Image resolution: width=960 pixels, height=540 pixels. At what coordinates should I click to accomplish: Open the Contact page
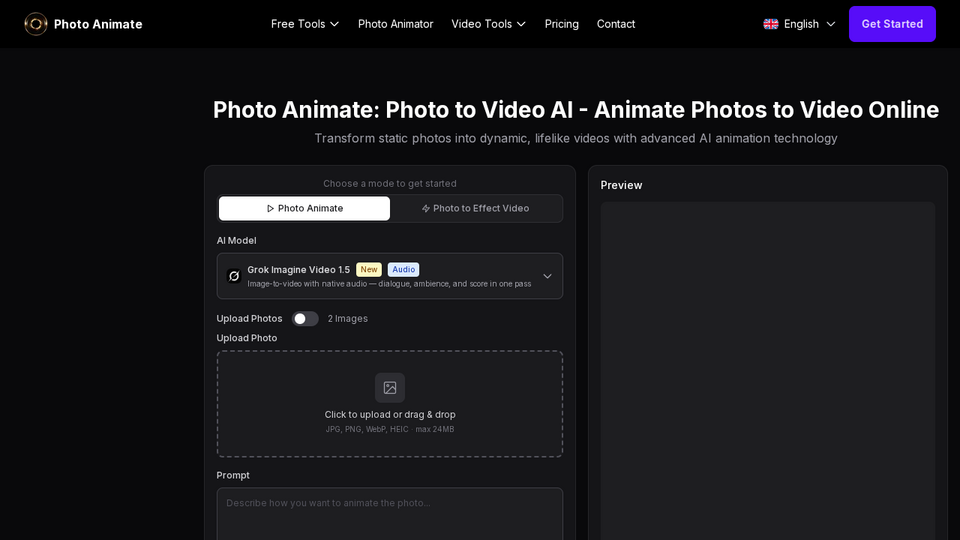616,24
